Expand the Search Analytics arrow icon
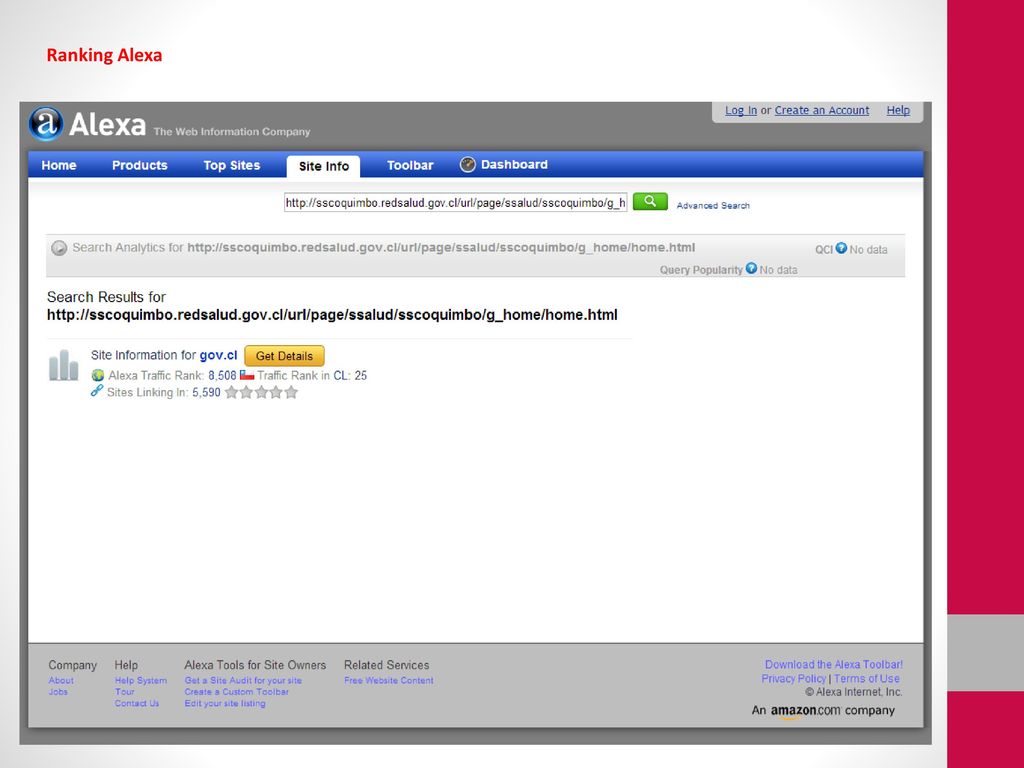The width and height of the screenshot is (1024, 768). pos(59,248)
